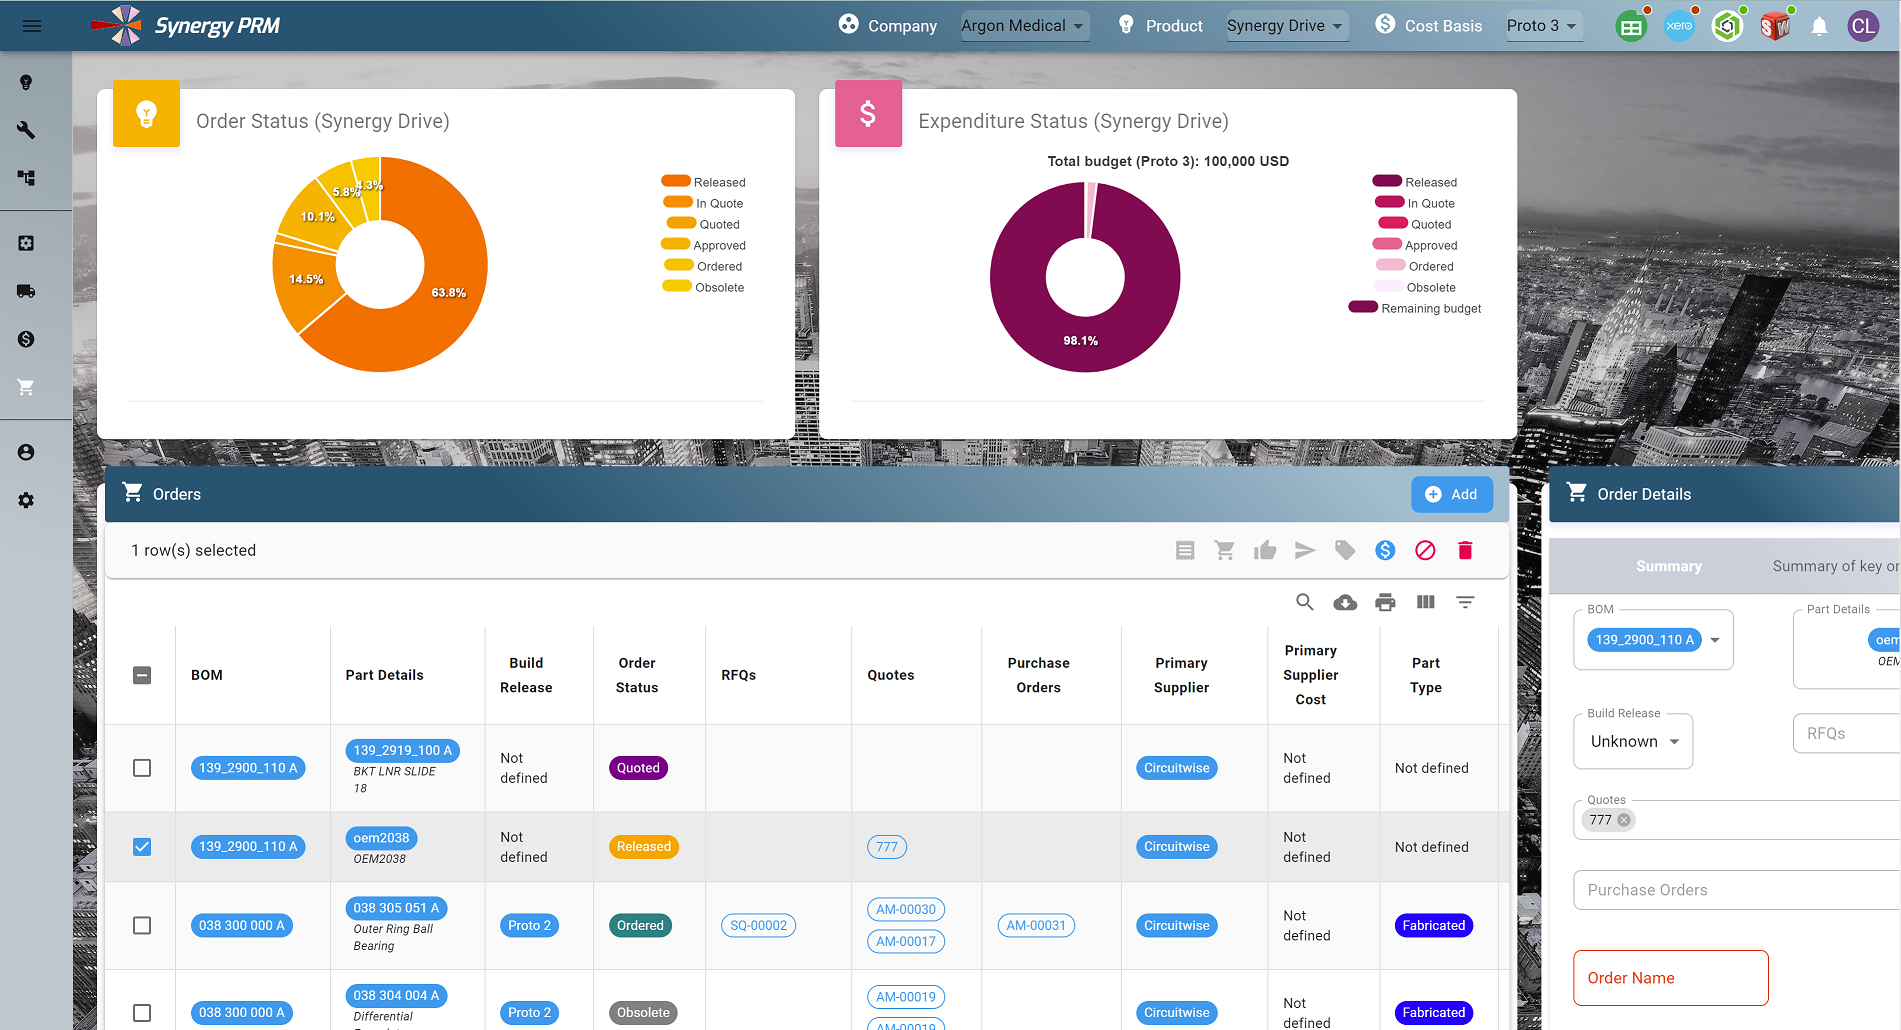
Task: Sort by the Part Details column header
Action: coord(384,675)
